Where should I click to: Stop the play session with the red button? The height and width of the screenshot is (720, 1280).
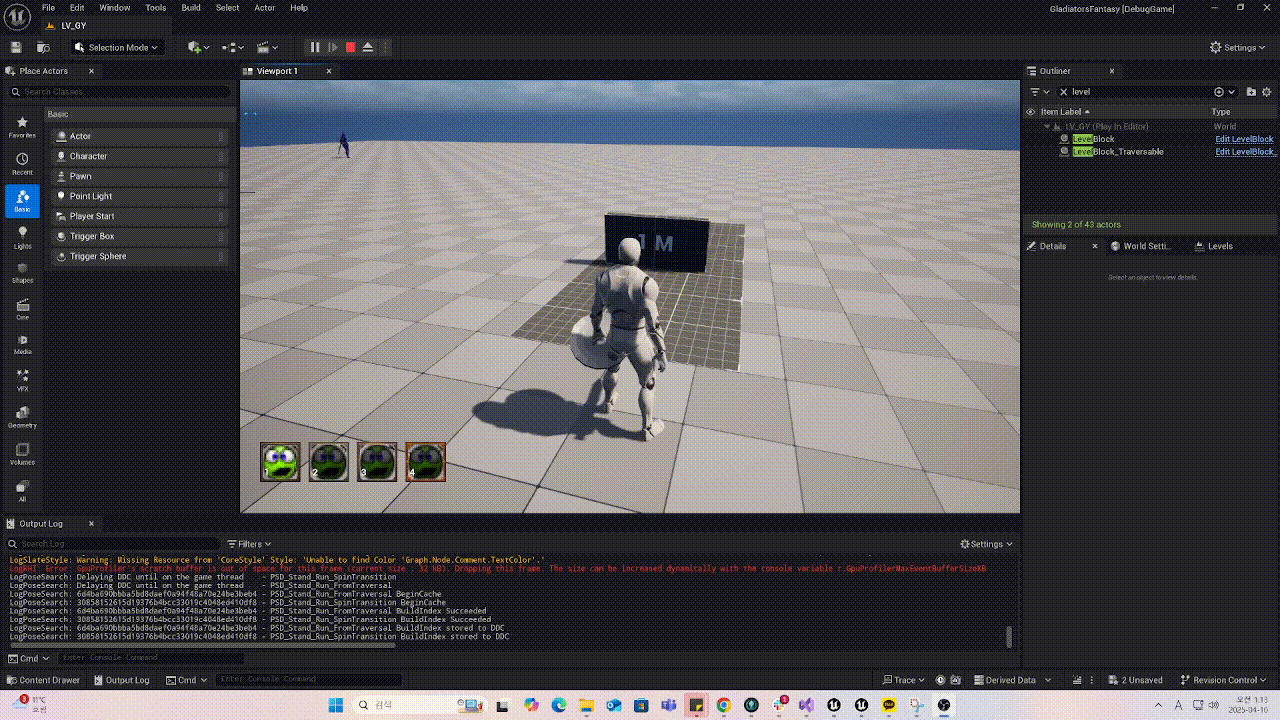(x=350, y=47)
